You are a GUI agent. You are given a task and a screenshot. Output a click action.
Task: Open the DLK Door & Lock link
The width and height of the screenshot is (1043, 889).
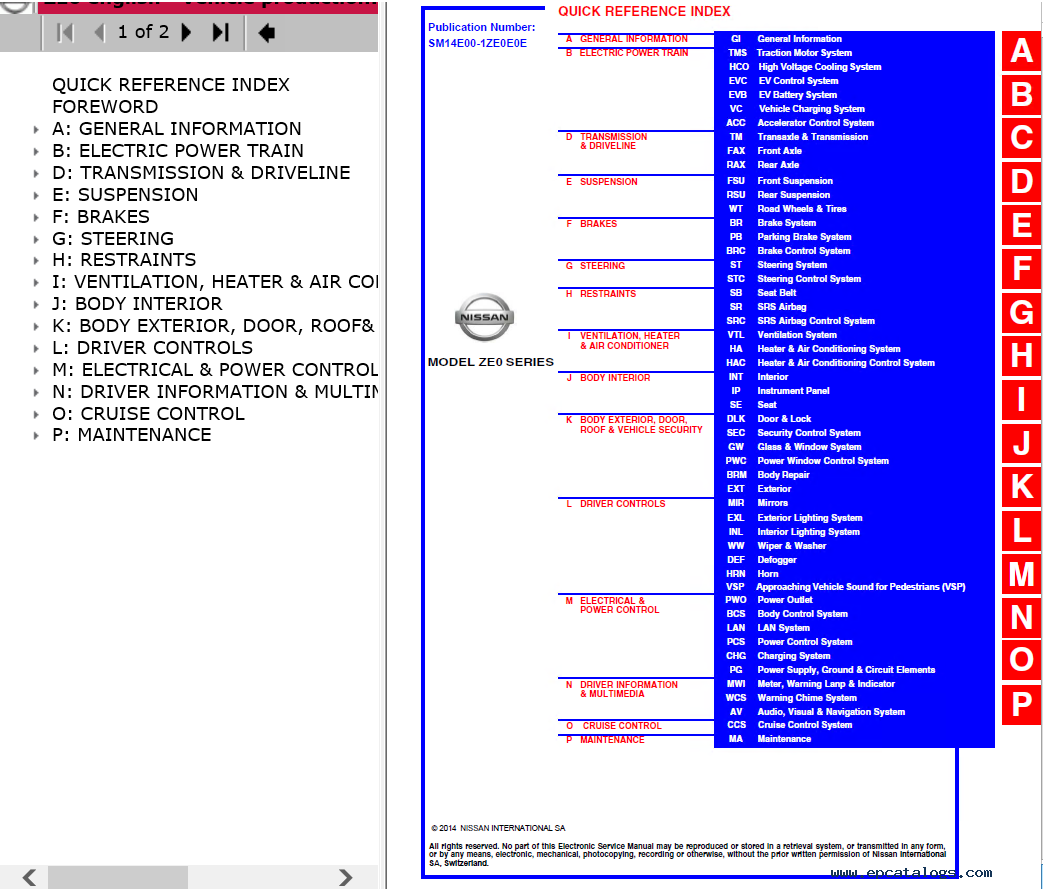(x=769, y=419)
